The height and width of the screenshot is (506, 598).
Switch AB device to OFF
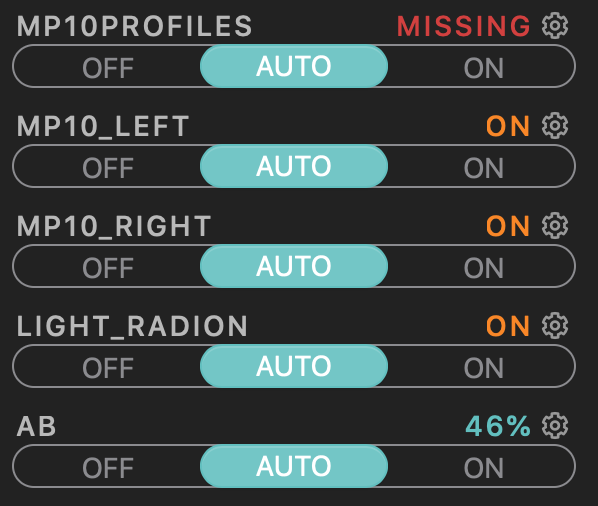tap(108, 468)
